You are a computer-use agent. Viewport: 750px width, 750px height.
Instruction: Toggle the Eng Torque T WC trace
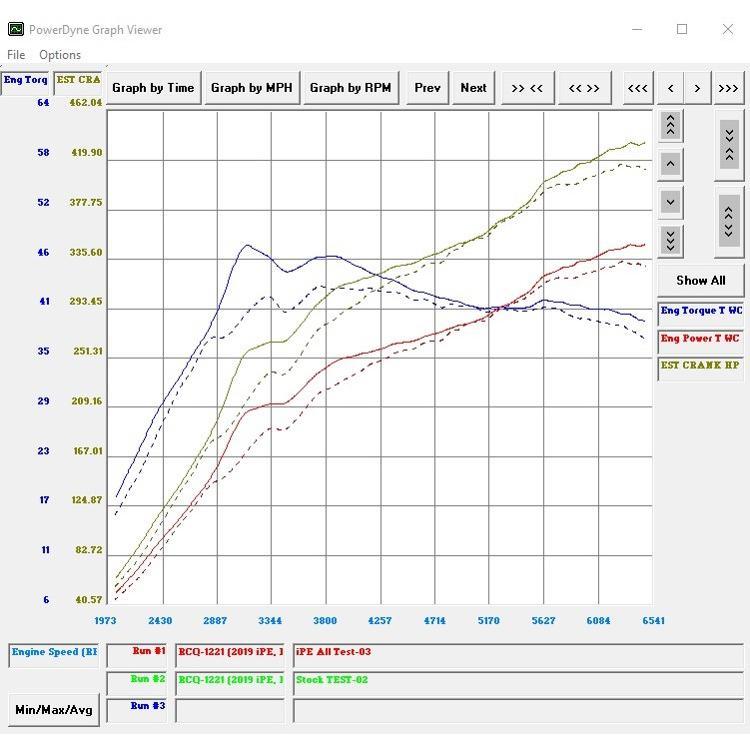700,312
